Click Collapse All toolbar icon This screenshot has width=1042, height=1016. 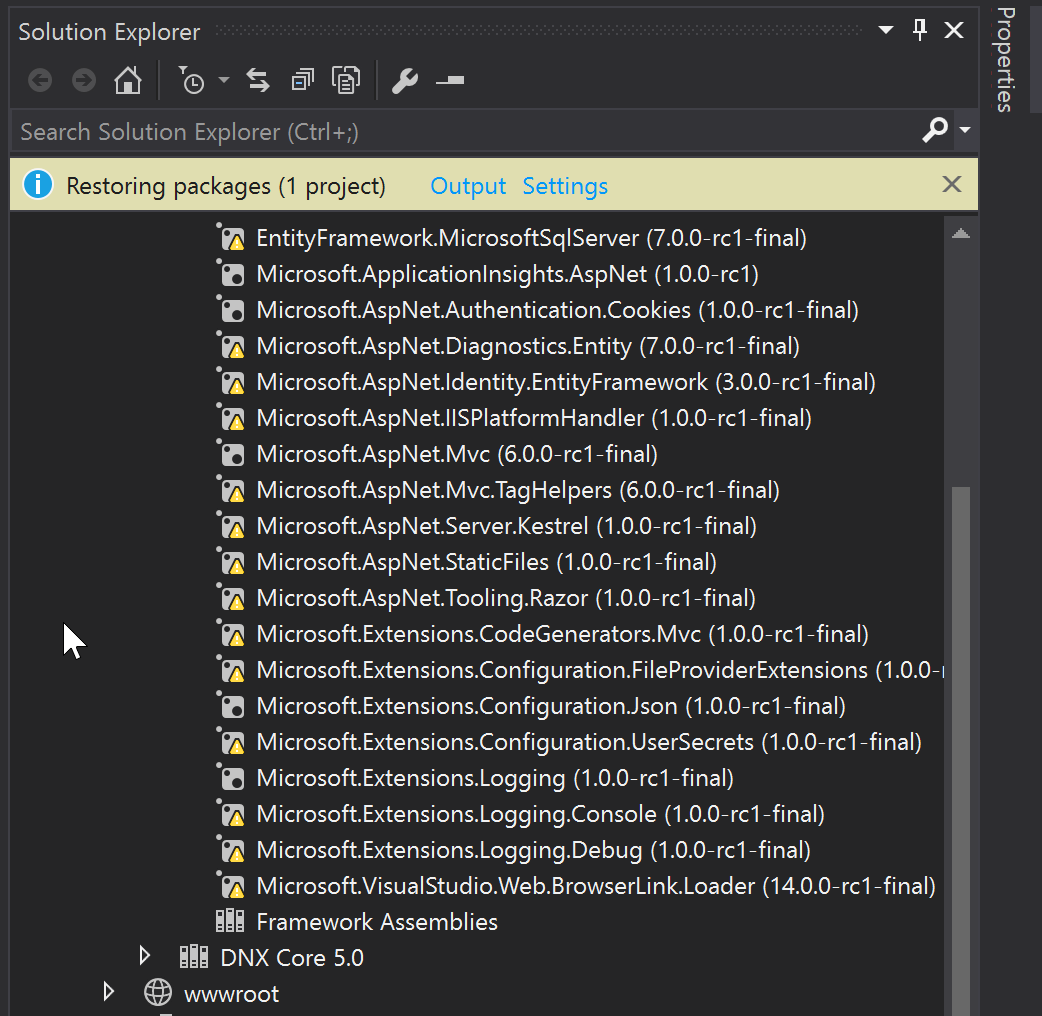(302, 80)
